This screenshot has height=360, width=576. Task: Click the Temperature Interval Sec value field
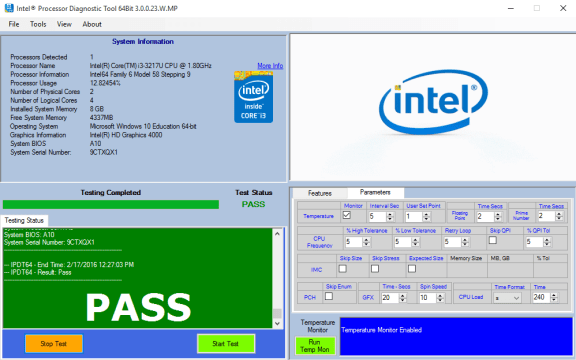(378, 217)
